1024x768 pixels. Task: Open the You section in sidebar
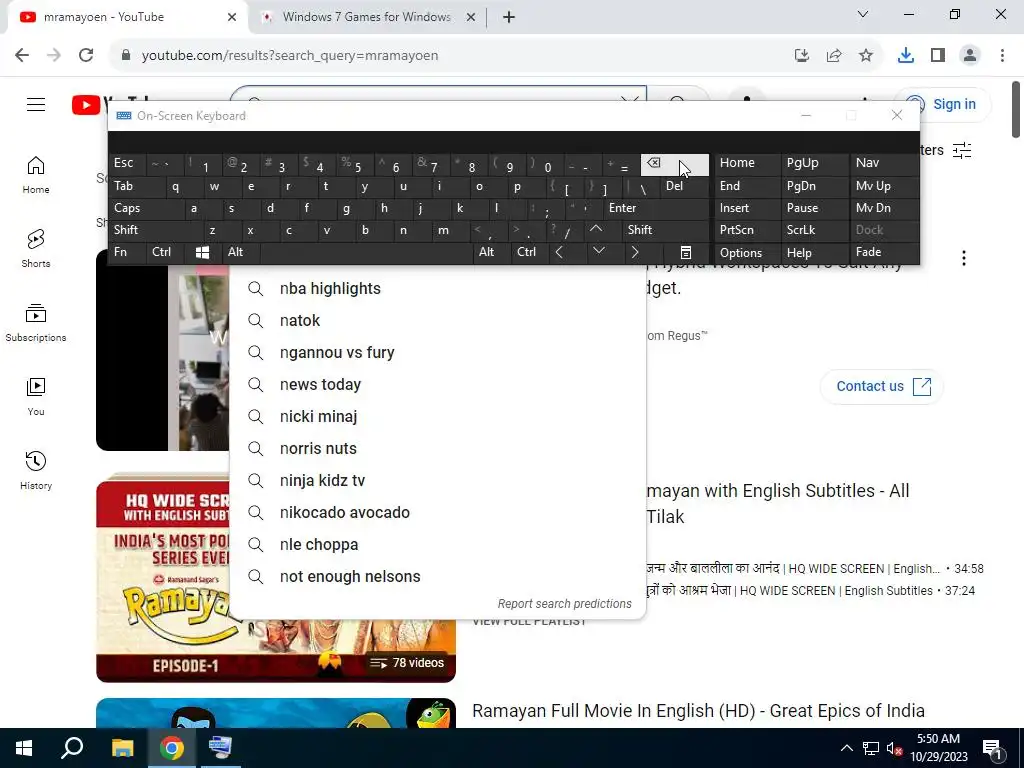click(x=36, y=396)
